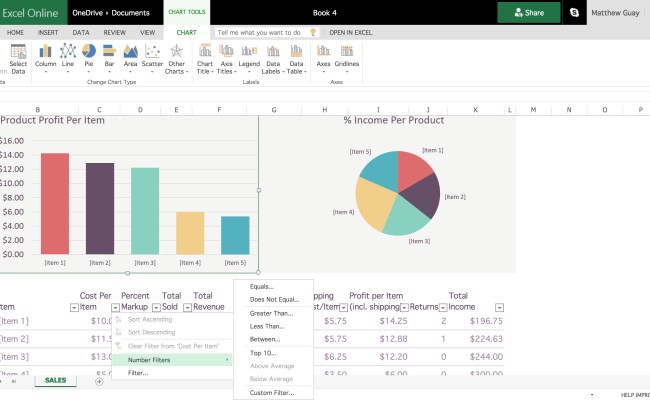650x400 pixels.
Task: Select Greater Than... filter
Action: point(273,313)
